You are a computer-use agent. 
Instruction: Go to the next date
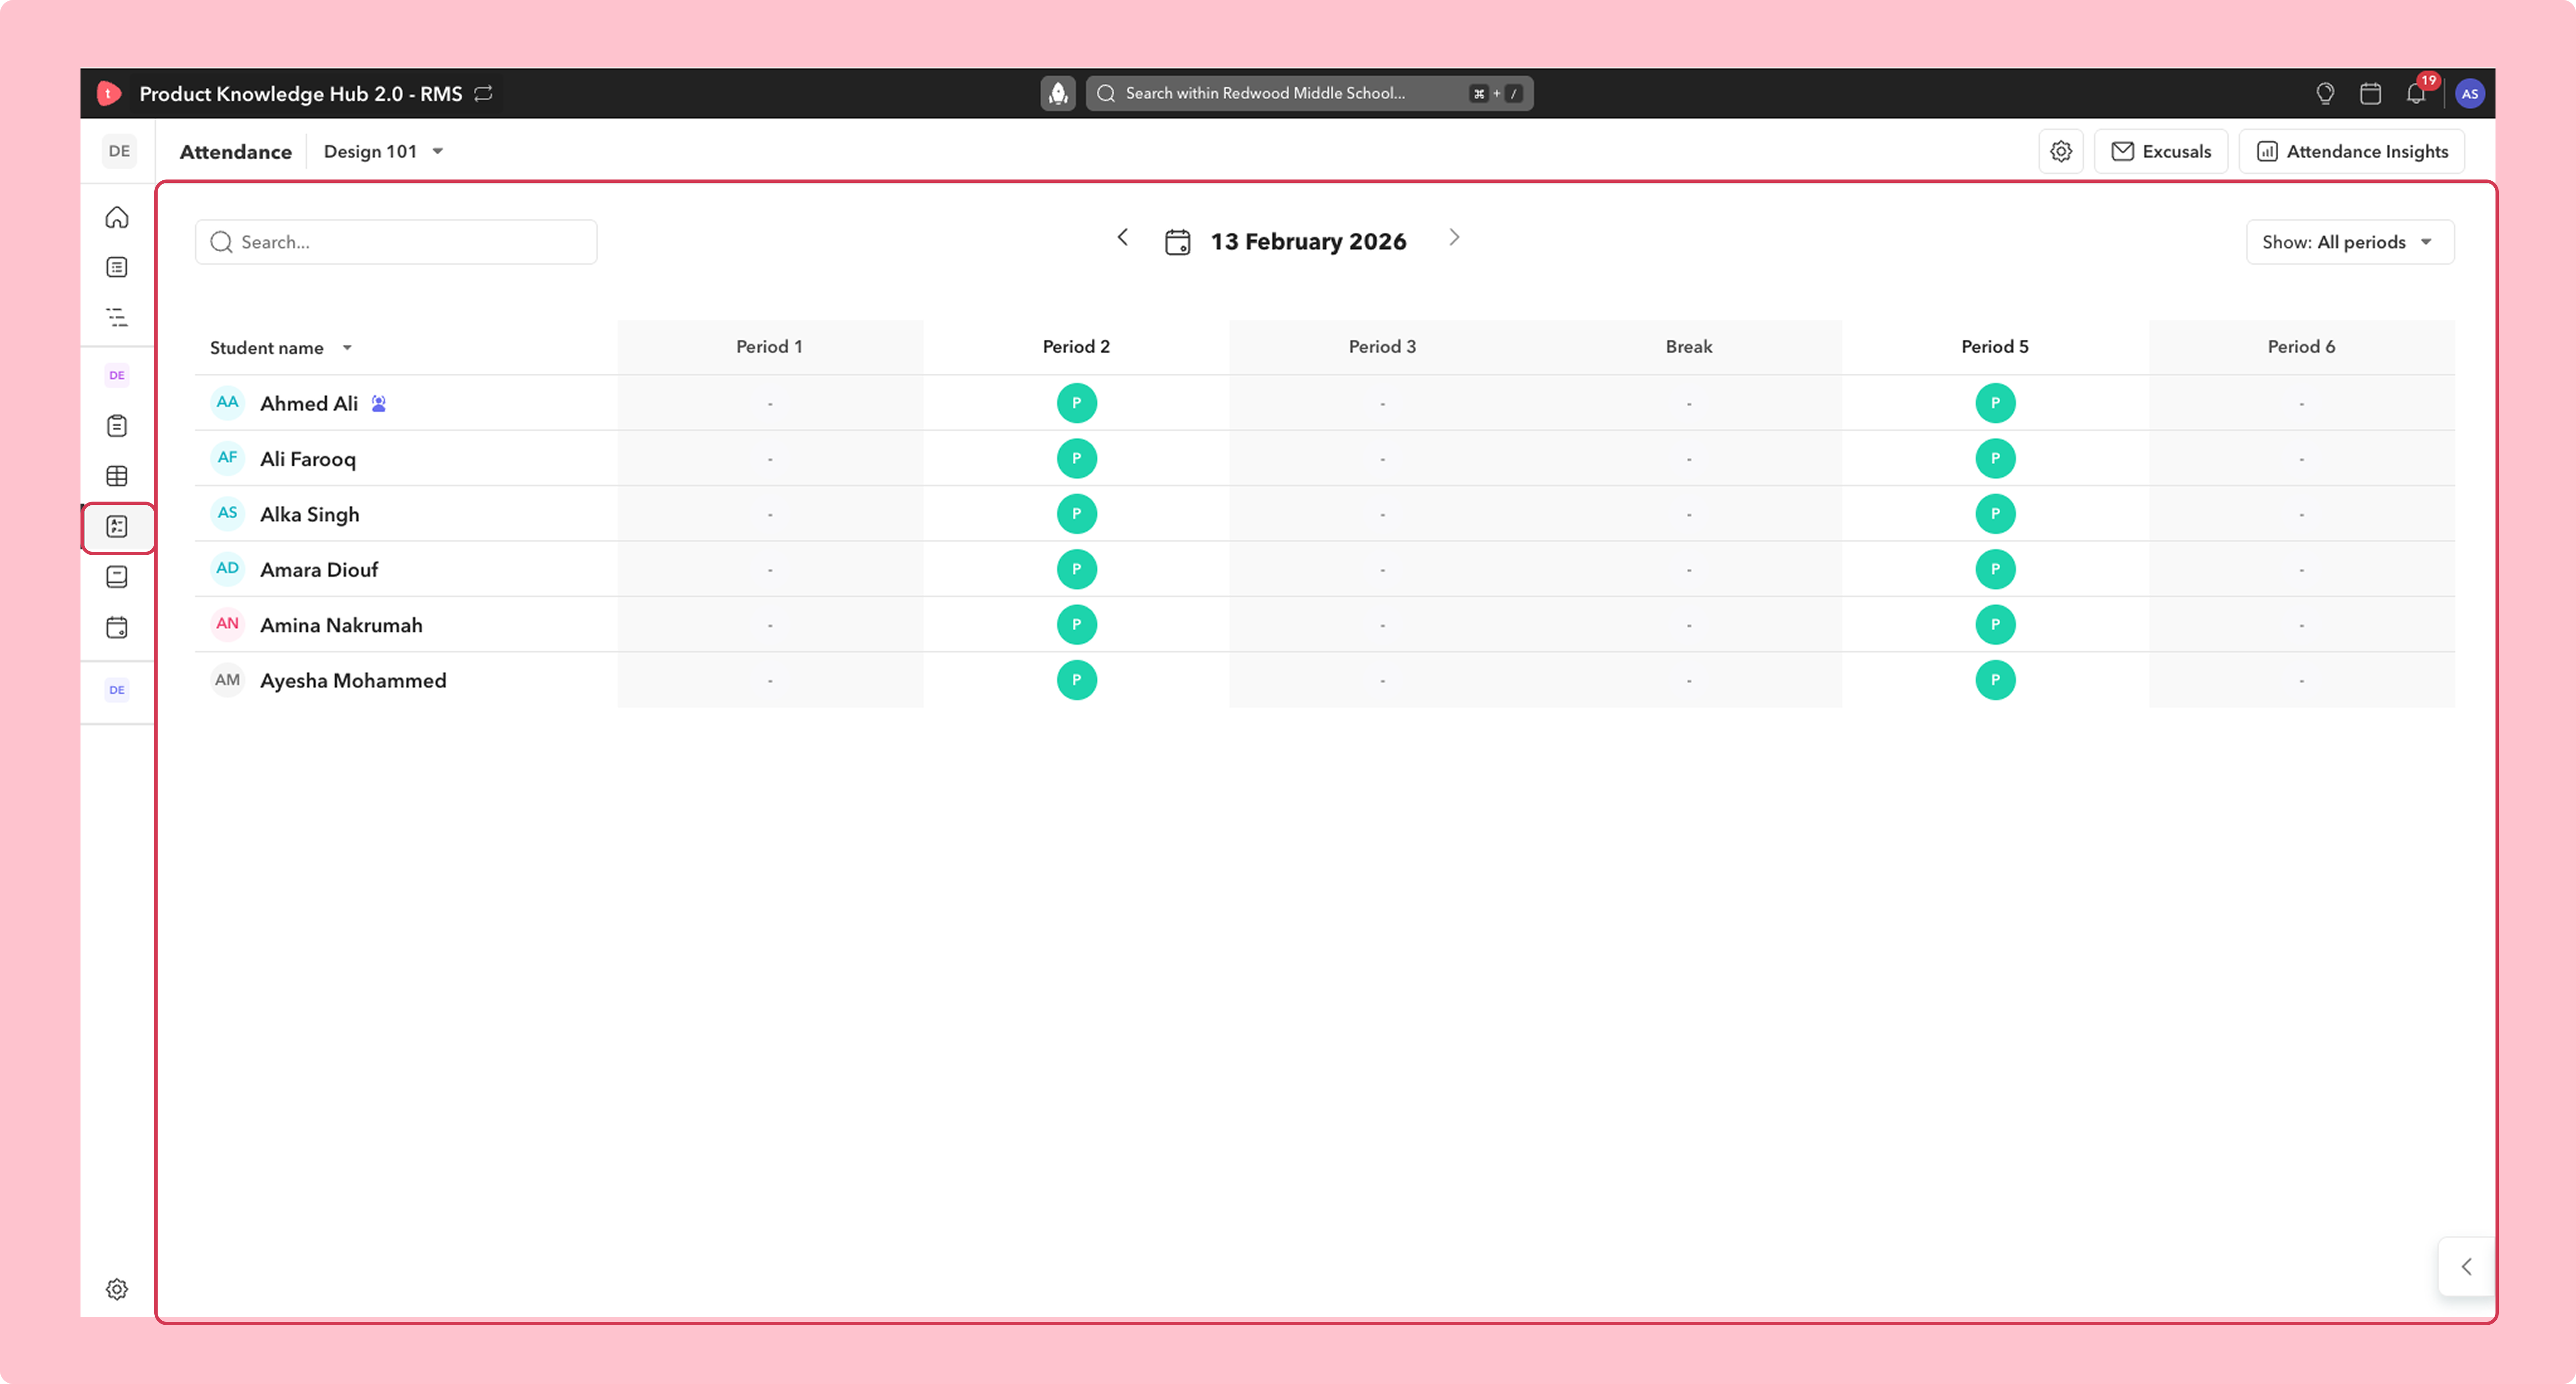(1454, 237)
